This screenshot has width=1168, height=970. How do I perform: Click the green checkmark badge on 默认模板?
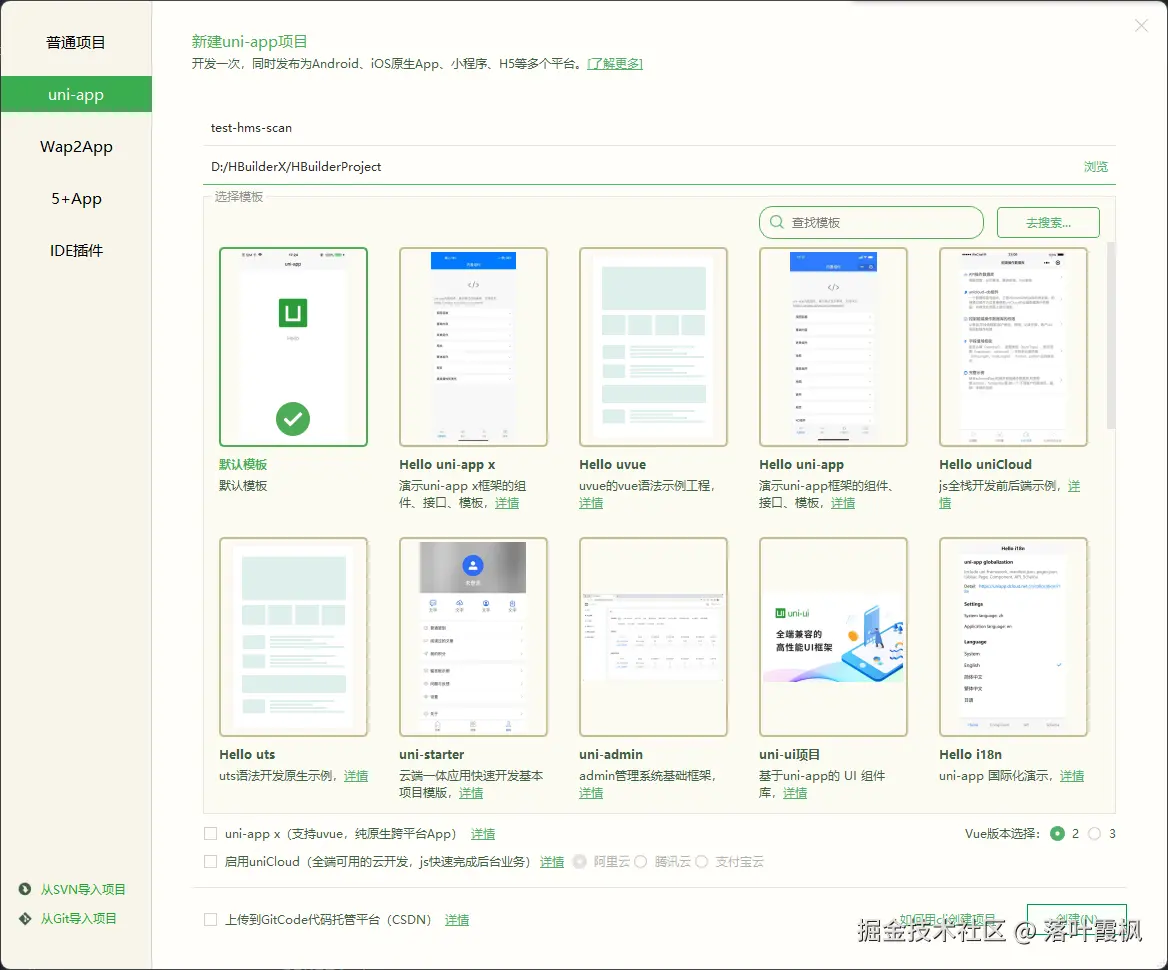tap(293, 419)
